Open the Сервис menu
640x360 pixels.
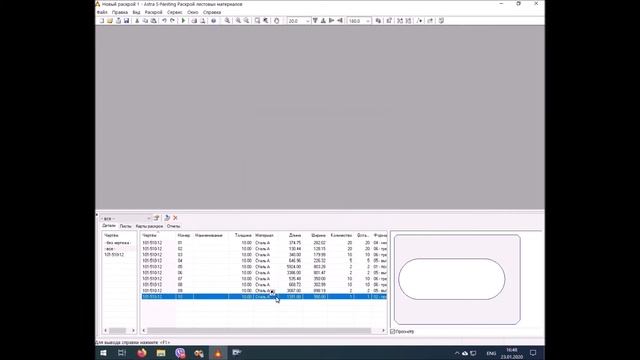tap(175, 12)
